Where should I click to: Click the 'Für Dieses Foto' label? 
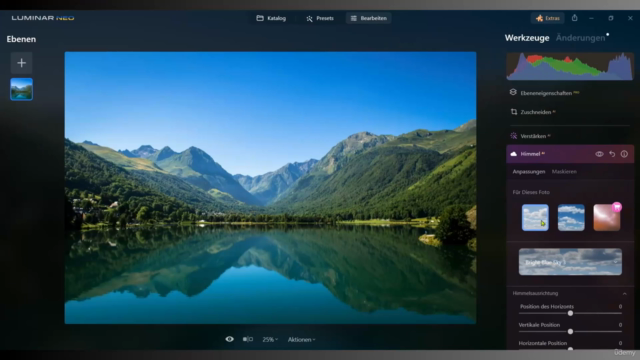click(x=531, y=192)
